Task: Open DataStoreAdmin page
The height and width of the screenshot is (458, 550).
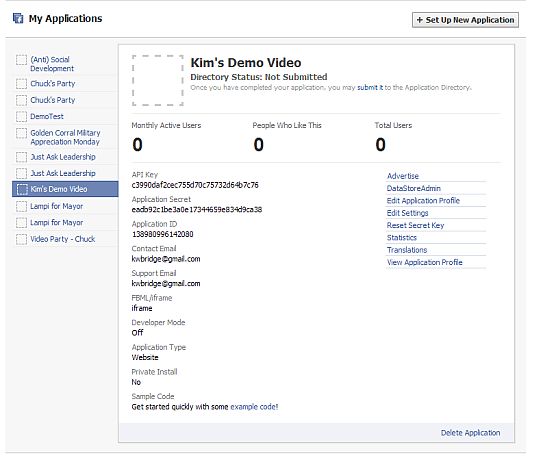Action: pos(414,188)
